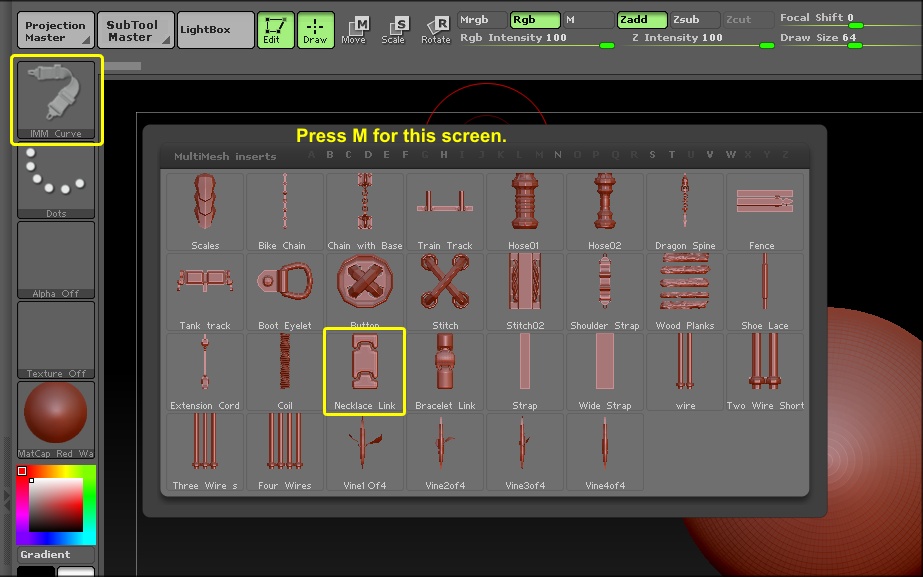
Task: Pick the Bracelet Link mesh
Action: (x=445, y=372)
